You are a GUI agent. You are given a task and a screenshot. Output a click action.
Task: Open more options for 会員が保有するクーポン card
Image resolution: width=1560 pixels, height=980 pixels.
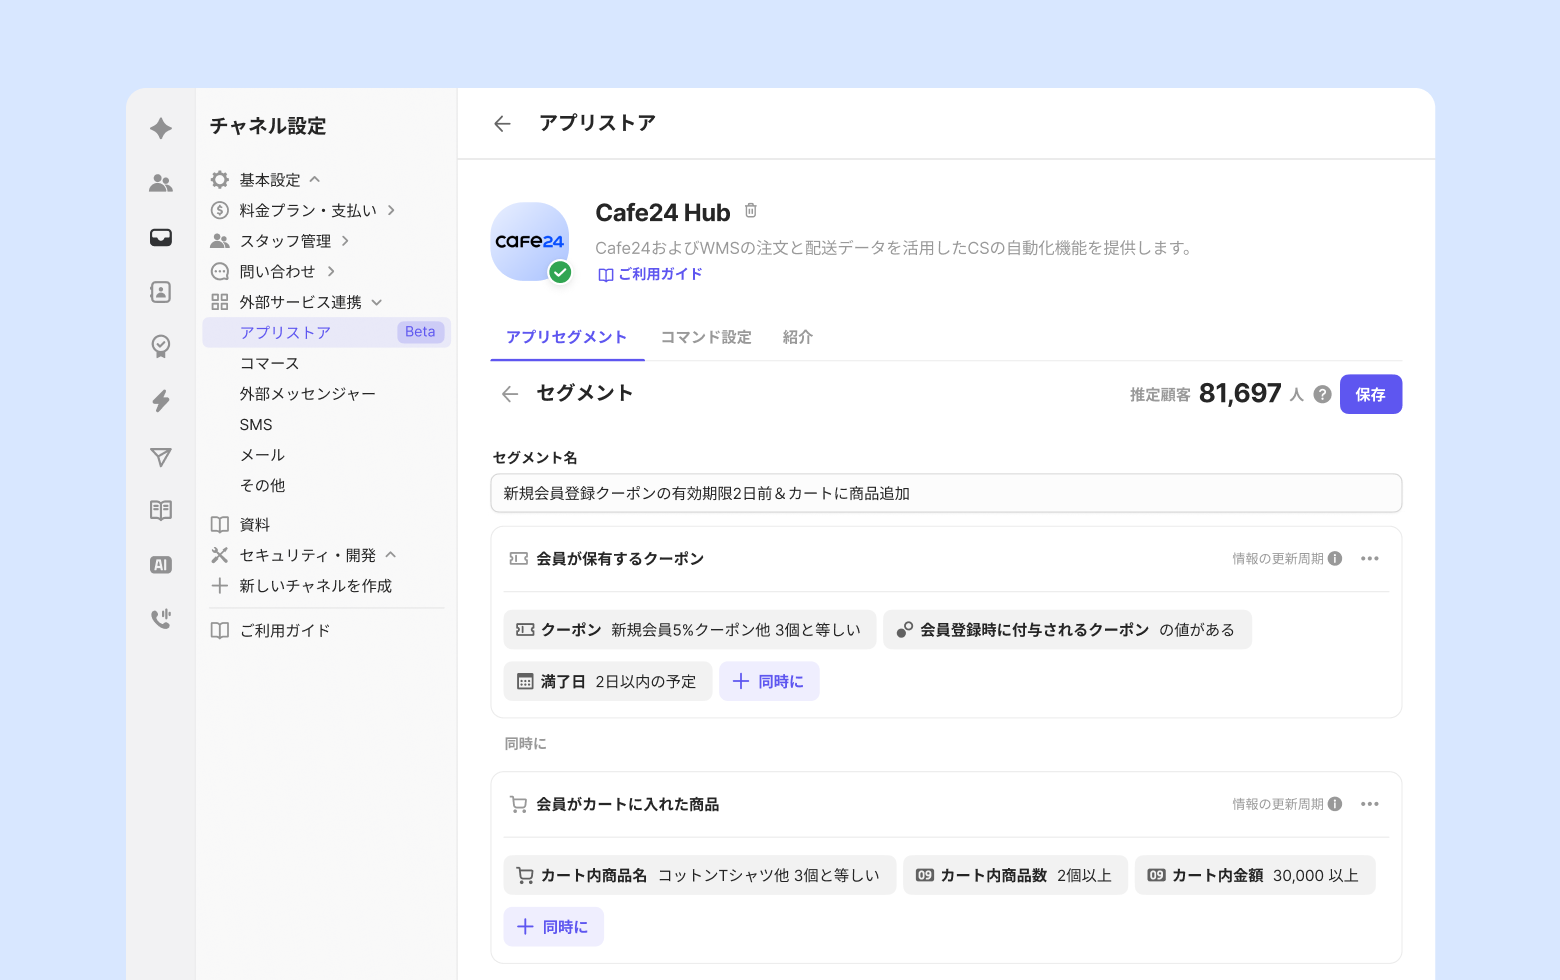tap(1370, 559)
